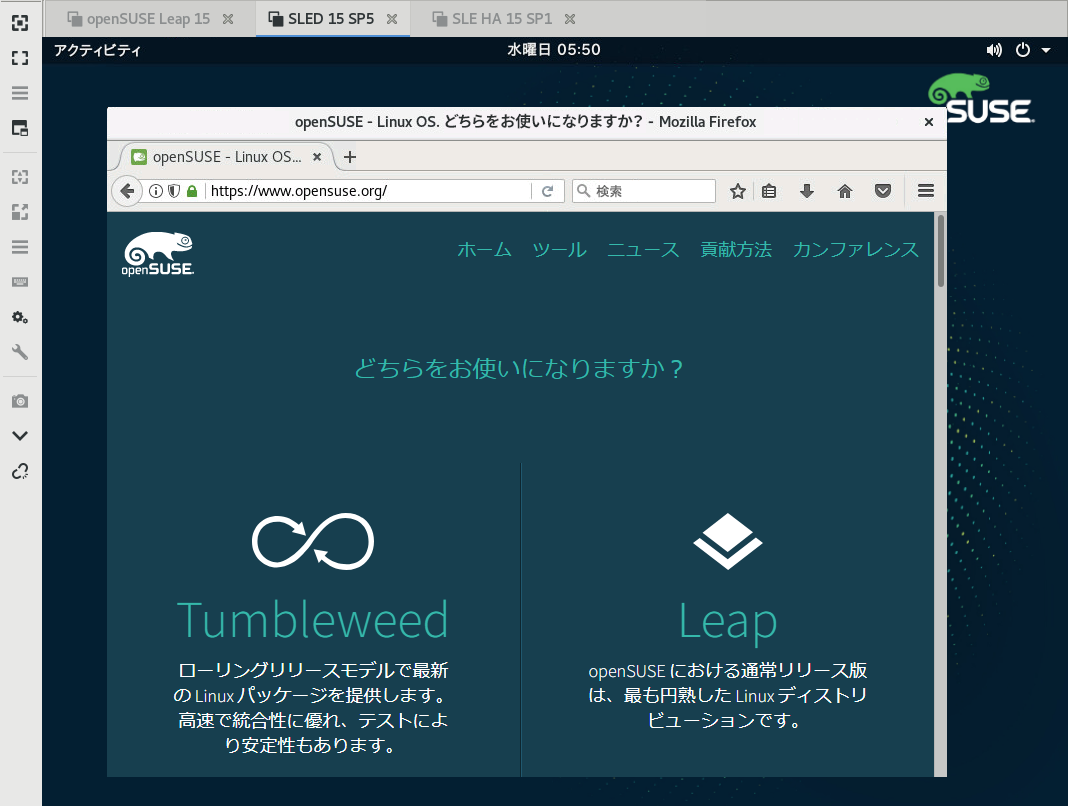Close the openSUSE Leap 15 tab
The image size is (1068, 806).
pyautogui.click(x=228, y=19)
